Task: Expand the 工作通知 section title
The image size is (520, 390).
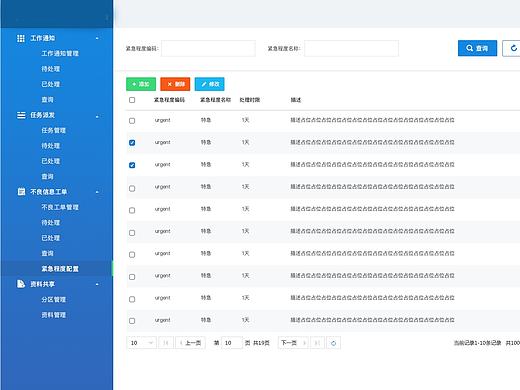Action: coord(43,38)
